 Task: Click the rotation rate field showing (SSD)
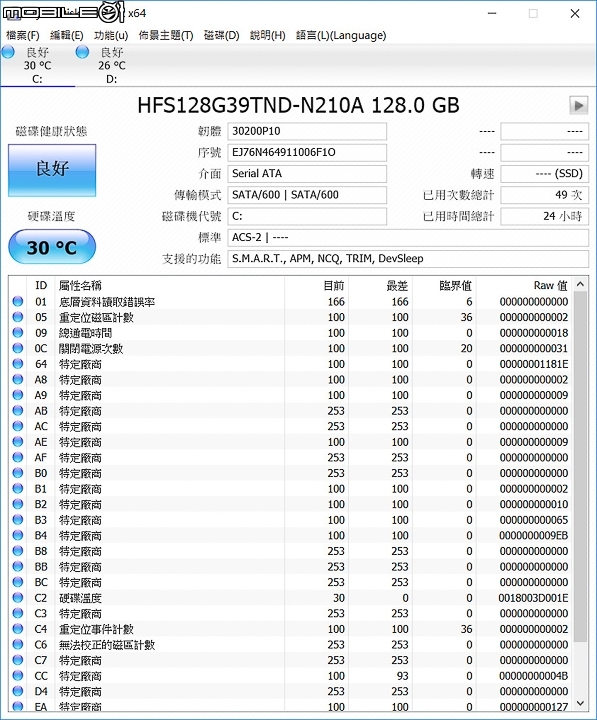tap(544, 174)
